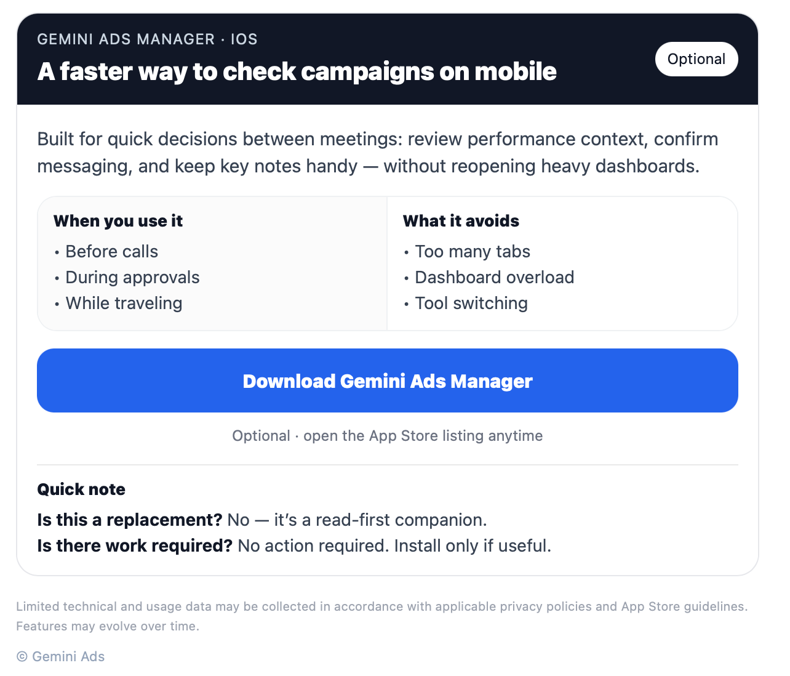Click the Optional badge in header

point(696,59)
